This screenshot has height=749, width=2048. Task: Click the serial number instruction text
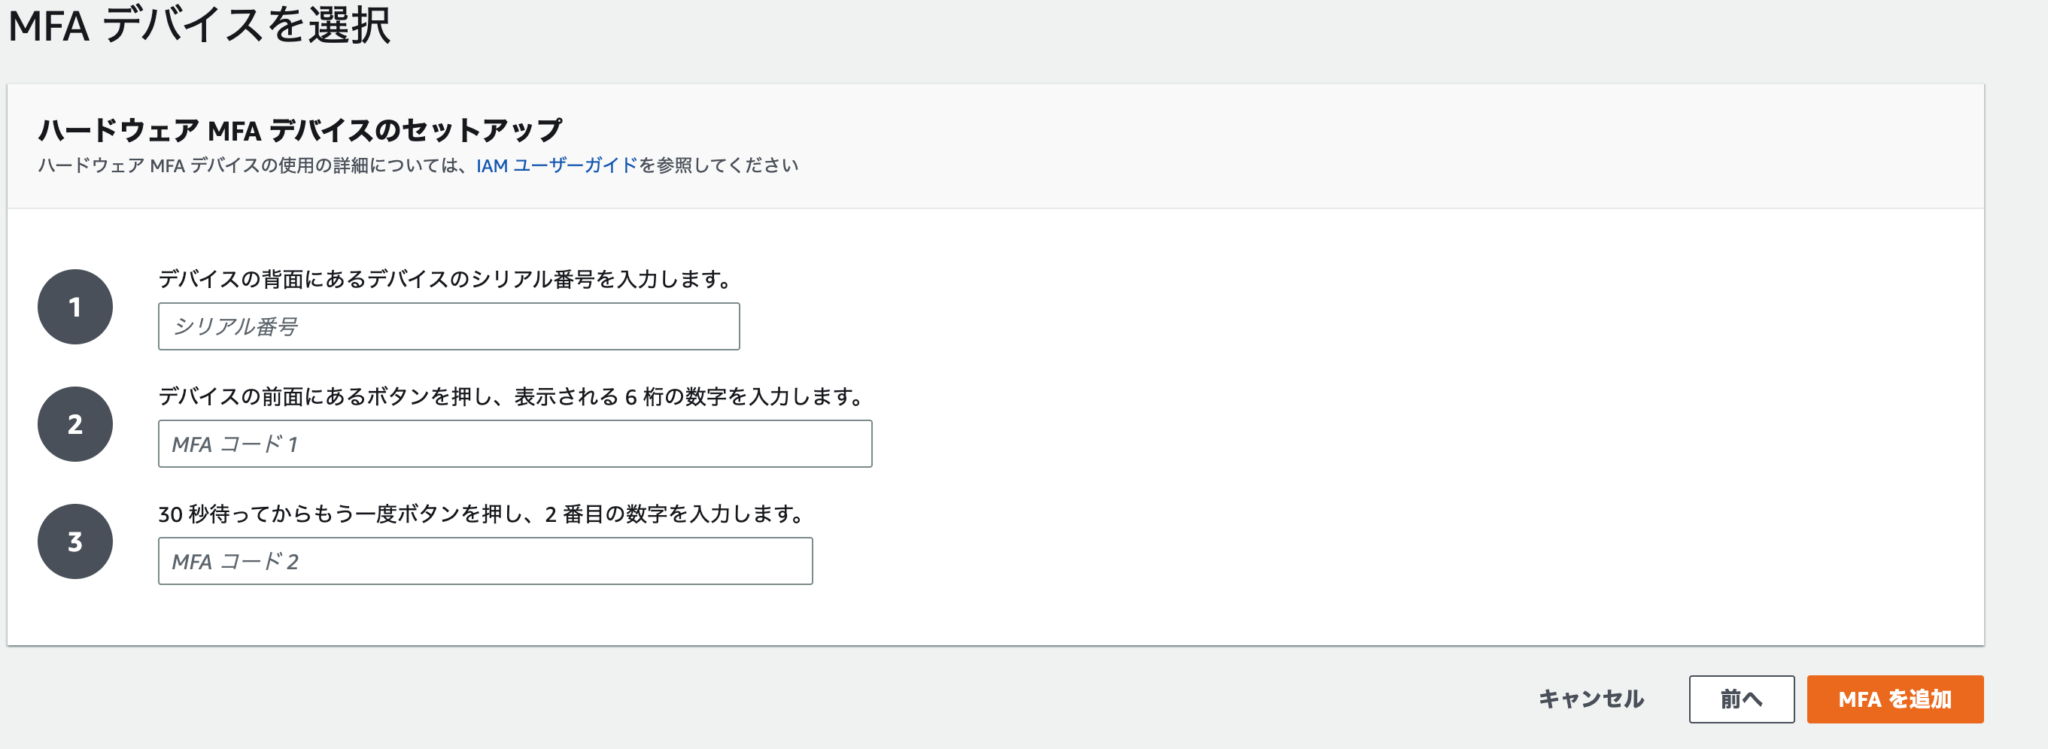pos(445,279)
